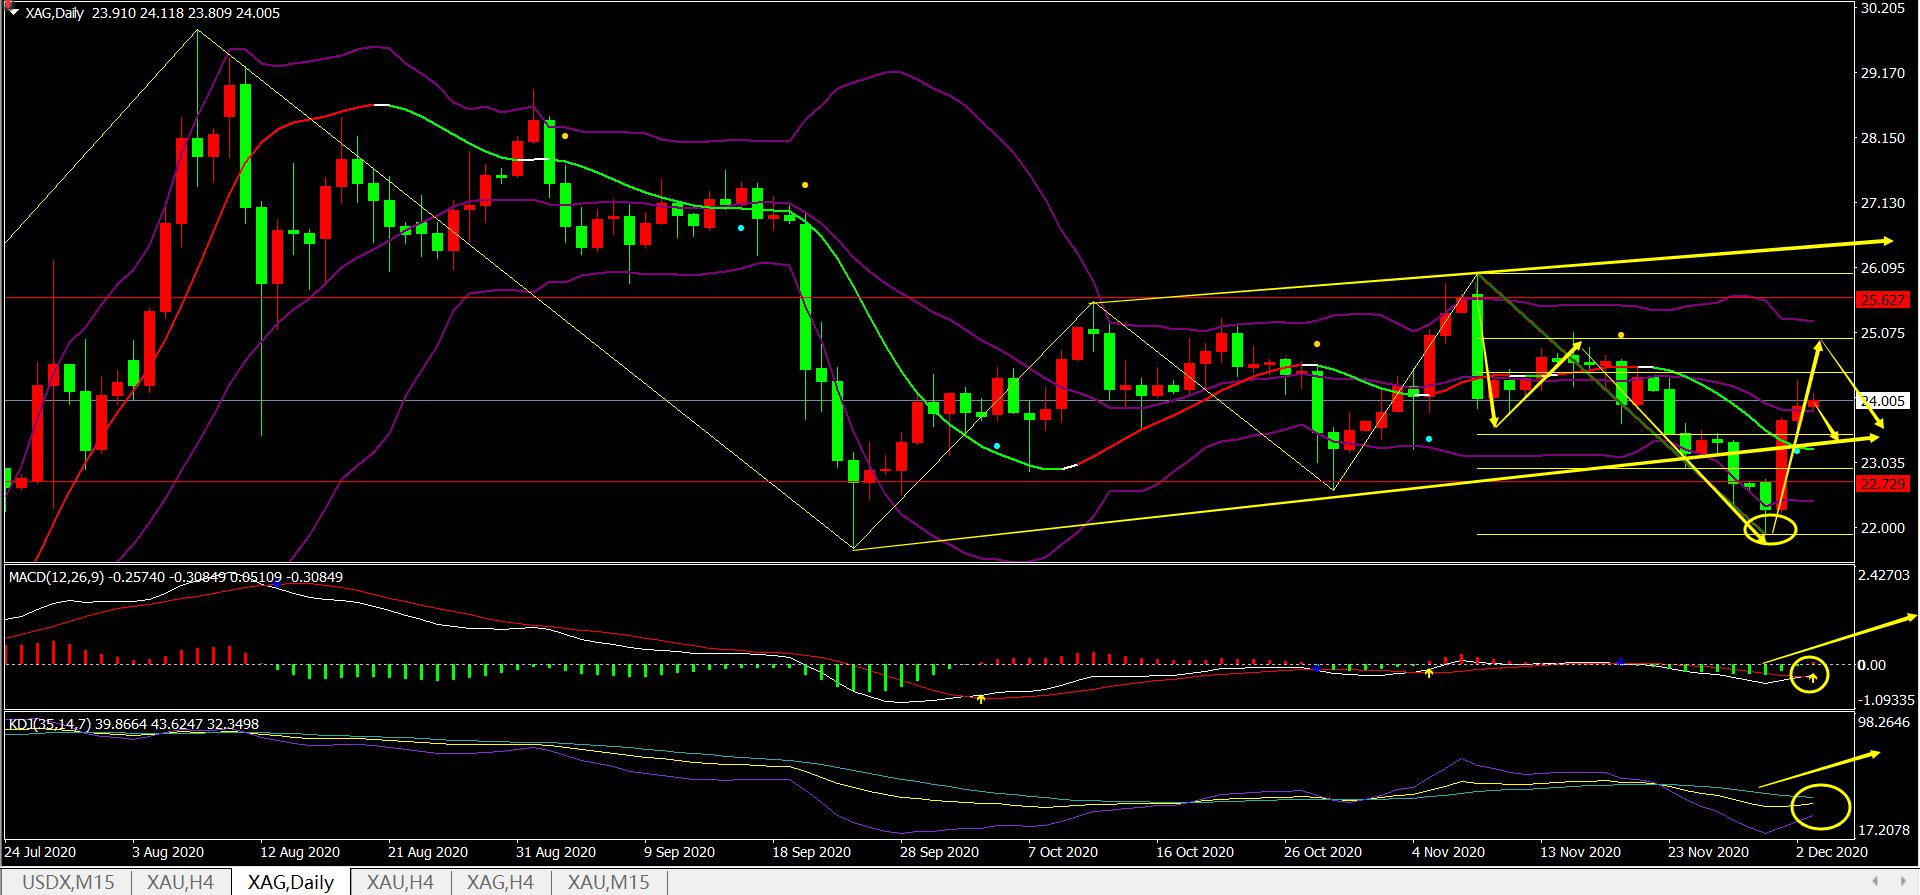The image size is (1920, 895).
Task: Select the current price 24.005 label
Action: [x=1881, y=401]
